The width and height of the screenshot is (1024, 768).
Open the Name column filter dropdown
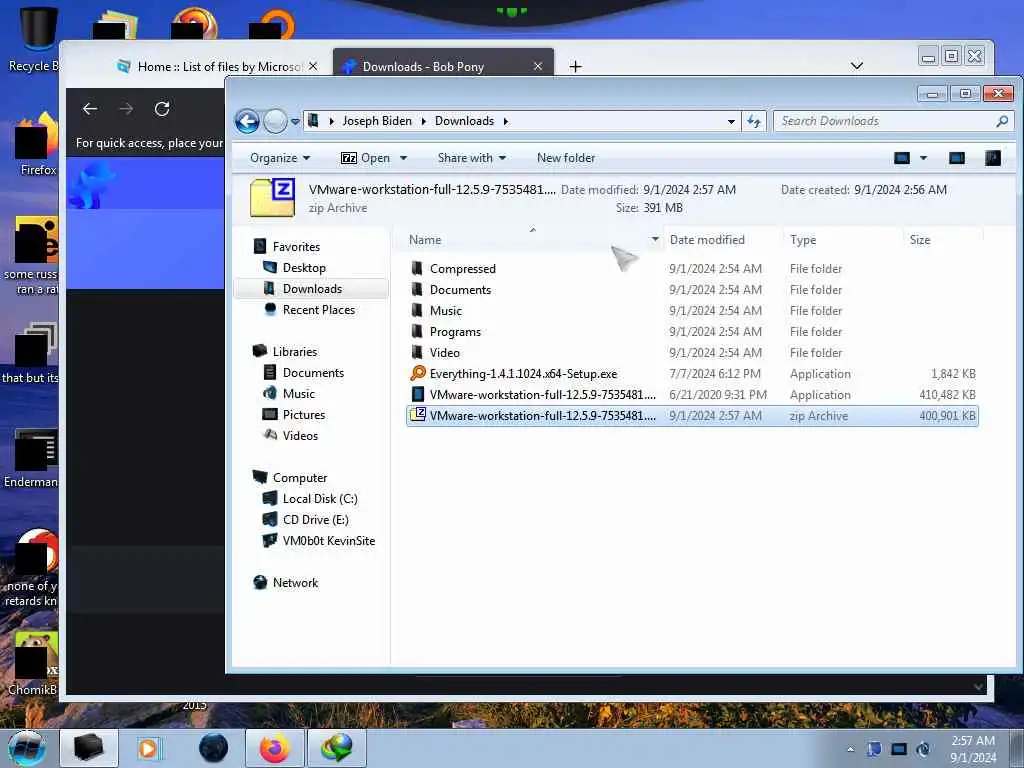point(655,240)
